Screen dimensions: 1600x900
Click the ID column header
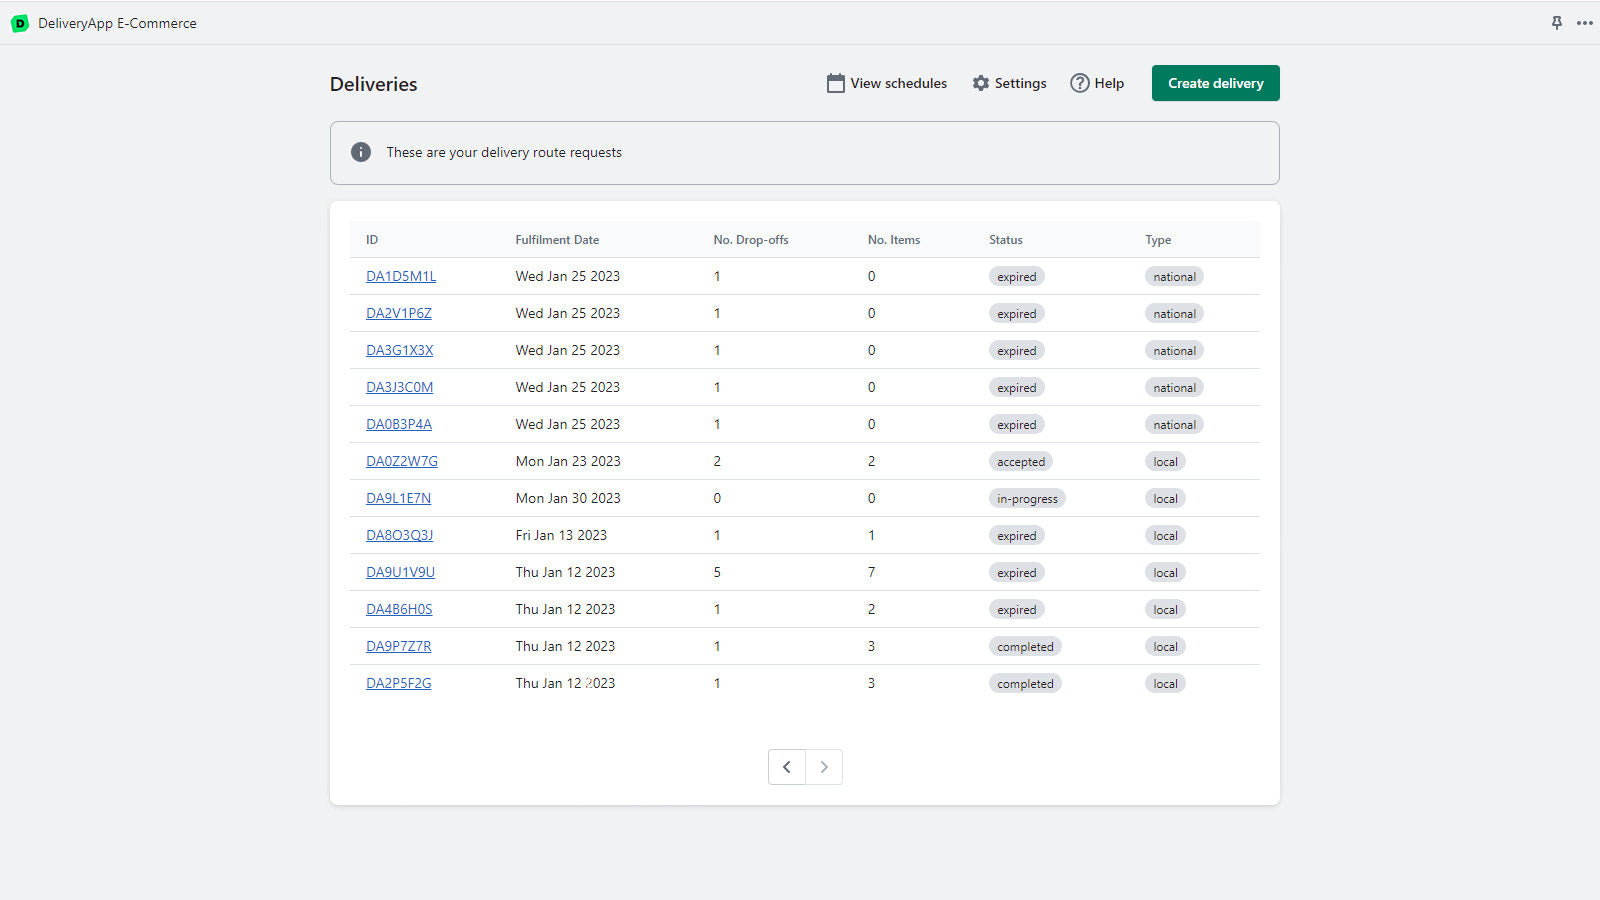[372, 240]
